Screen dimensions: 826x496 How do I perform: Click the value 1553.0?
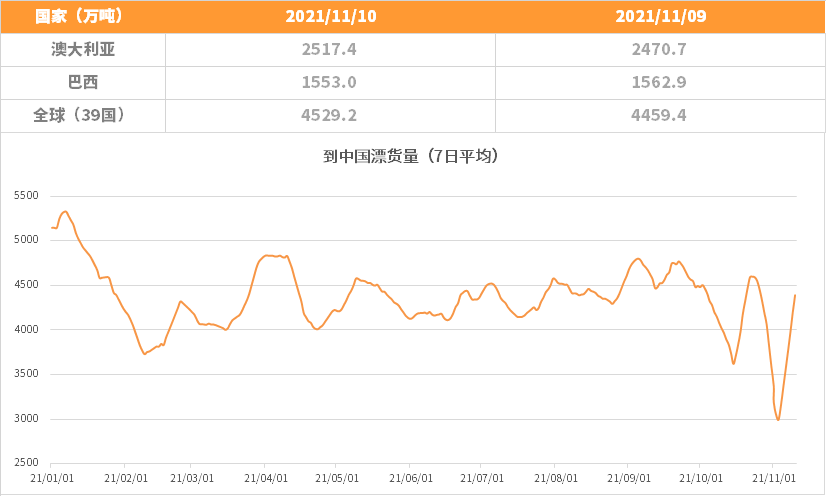pos(329,82)
